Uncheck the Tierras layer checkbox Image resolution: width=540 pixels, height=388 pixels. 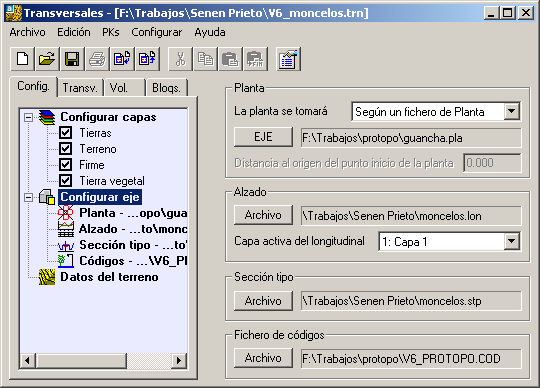pos(65,133)
